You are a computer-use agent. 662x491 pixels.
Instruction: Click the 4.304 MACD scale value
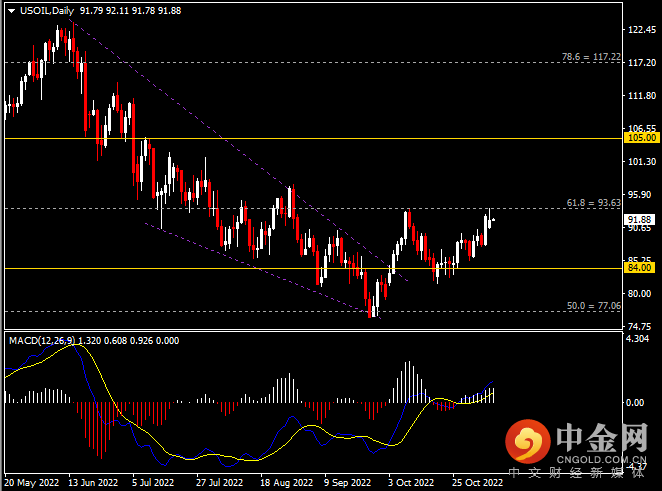pos(638,339)
